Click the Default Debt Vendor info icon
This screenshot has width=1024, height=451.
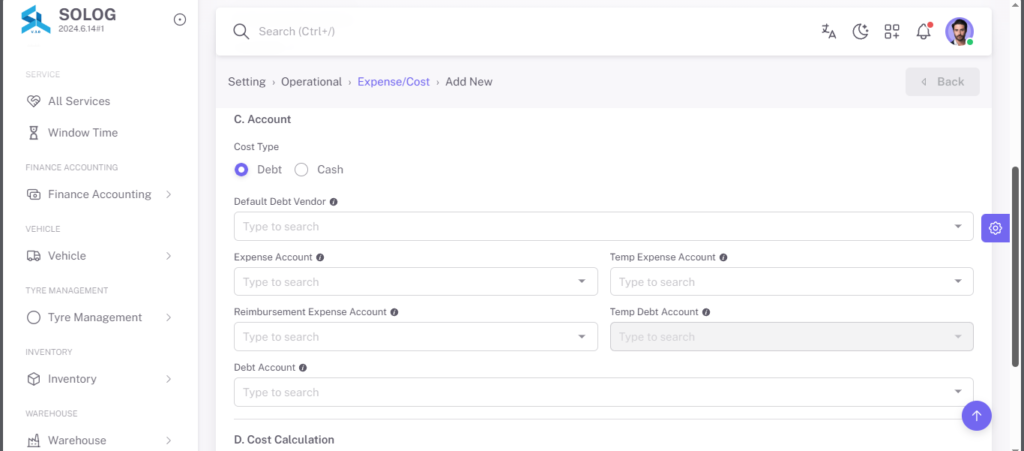click(334, 202)
